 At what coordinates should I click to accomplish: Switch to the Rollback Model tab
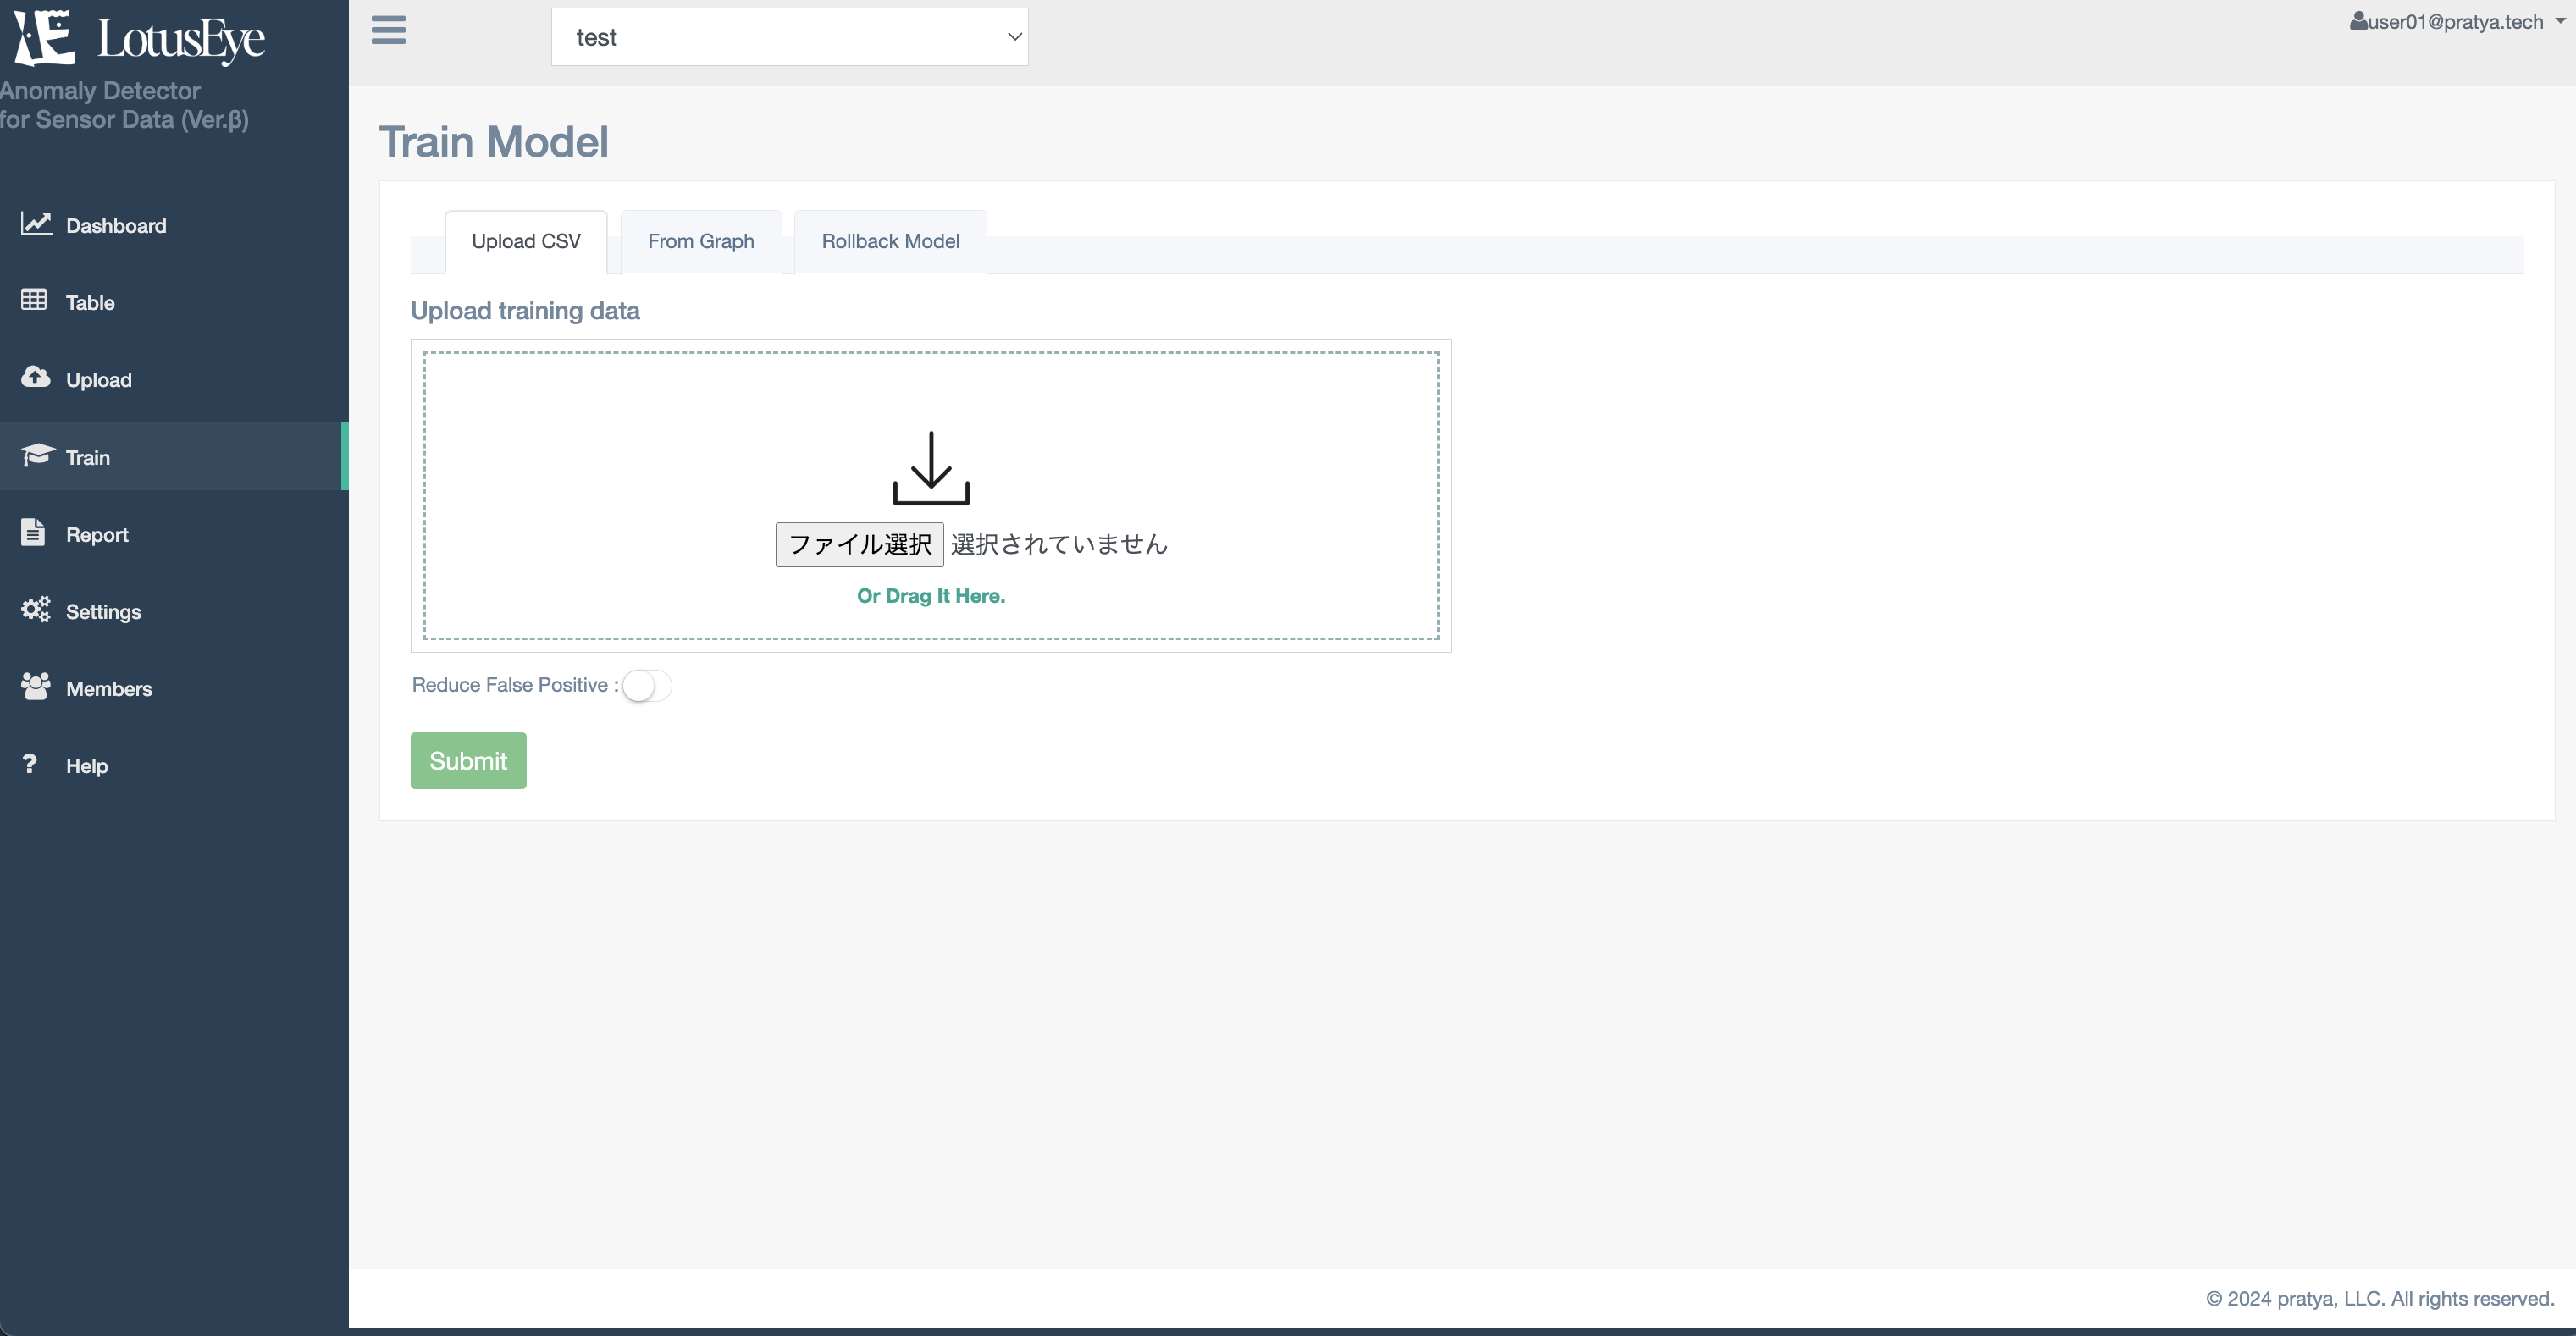point(890,241)
